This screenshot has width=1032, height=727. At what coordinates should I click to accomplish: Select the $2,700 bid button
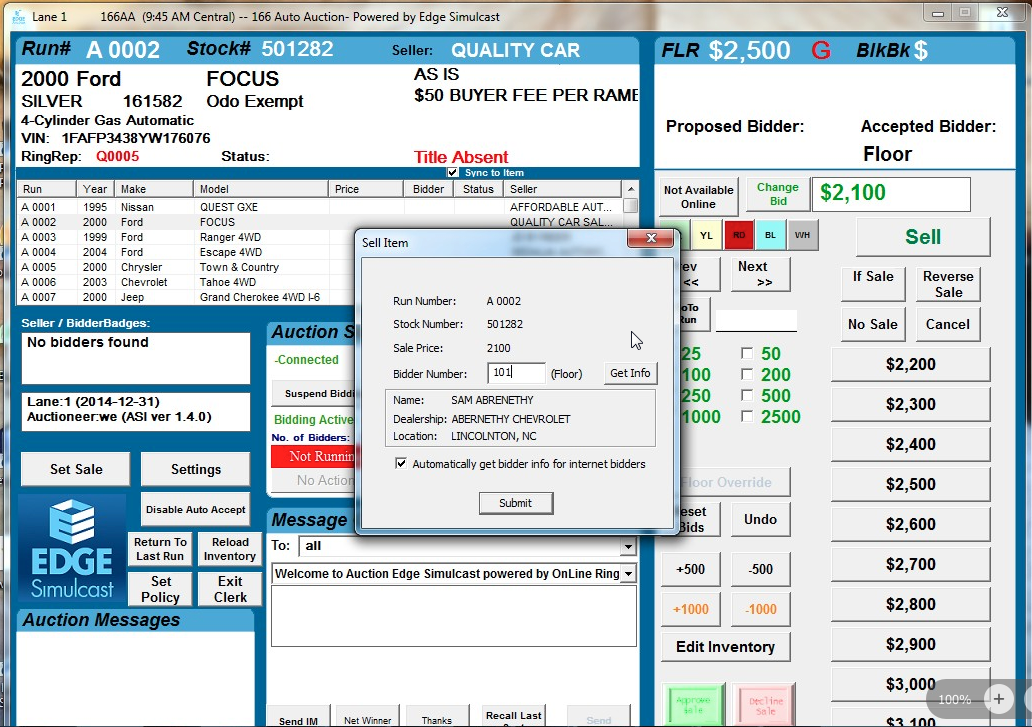(x=910, y=564)
